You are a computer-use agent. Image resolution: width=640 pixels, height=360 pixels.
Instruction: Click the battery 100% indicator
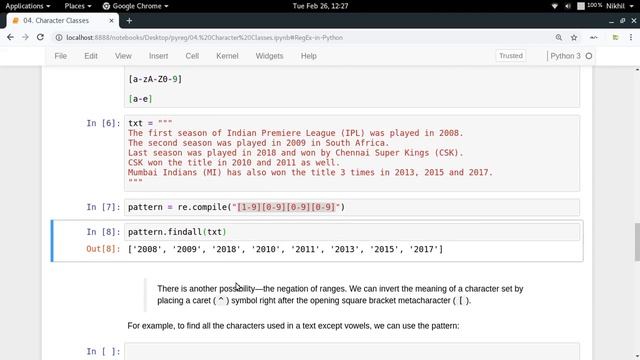click(x=589, y=6)
